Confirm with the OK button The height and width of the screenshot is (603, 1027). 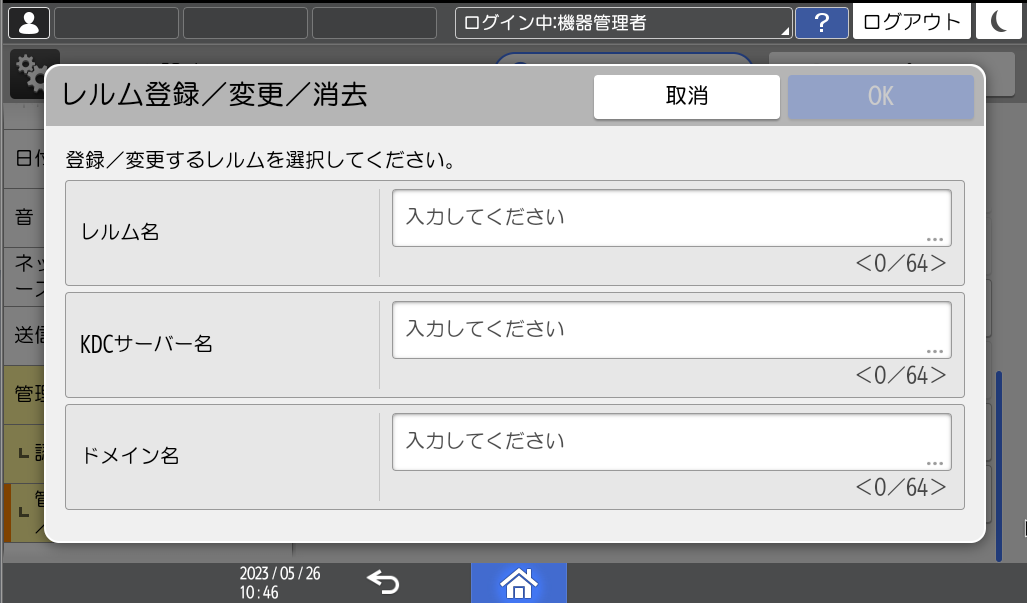[880, 97]
